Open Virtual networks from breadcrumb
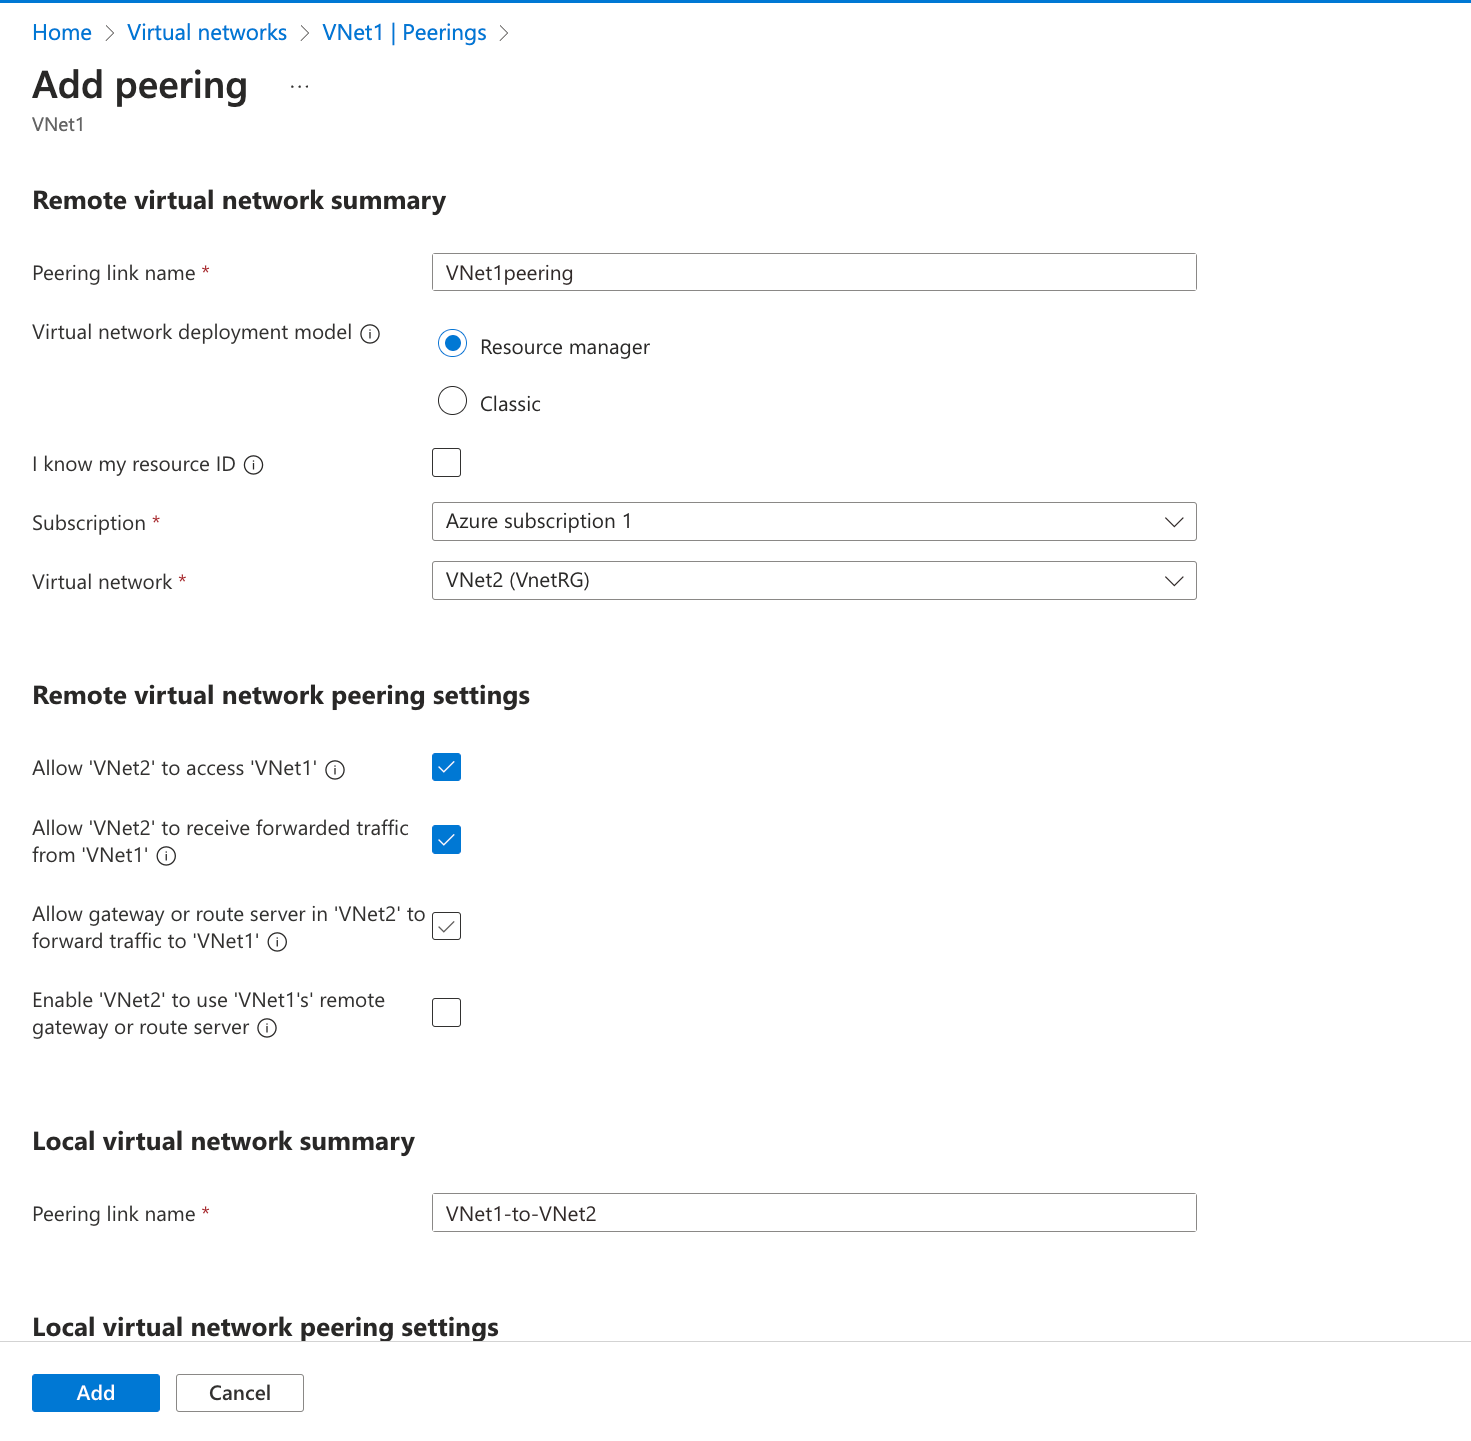 (x=206, y=32)
